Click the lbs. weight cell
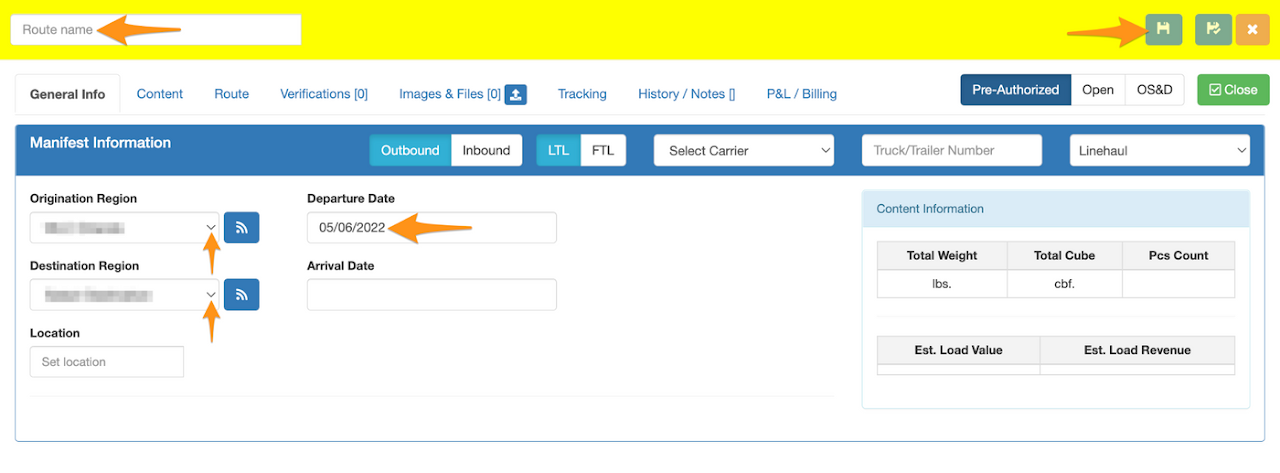This screenshot has width=1280, height=473. [x=942, y=284]
